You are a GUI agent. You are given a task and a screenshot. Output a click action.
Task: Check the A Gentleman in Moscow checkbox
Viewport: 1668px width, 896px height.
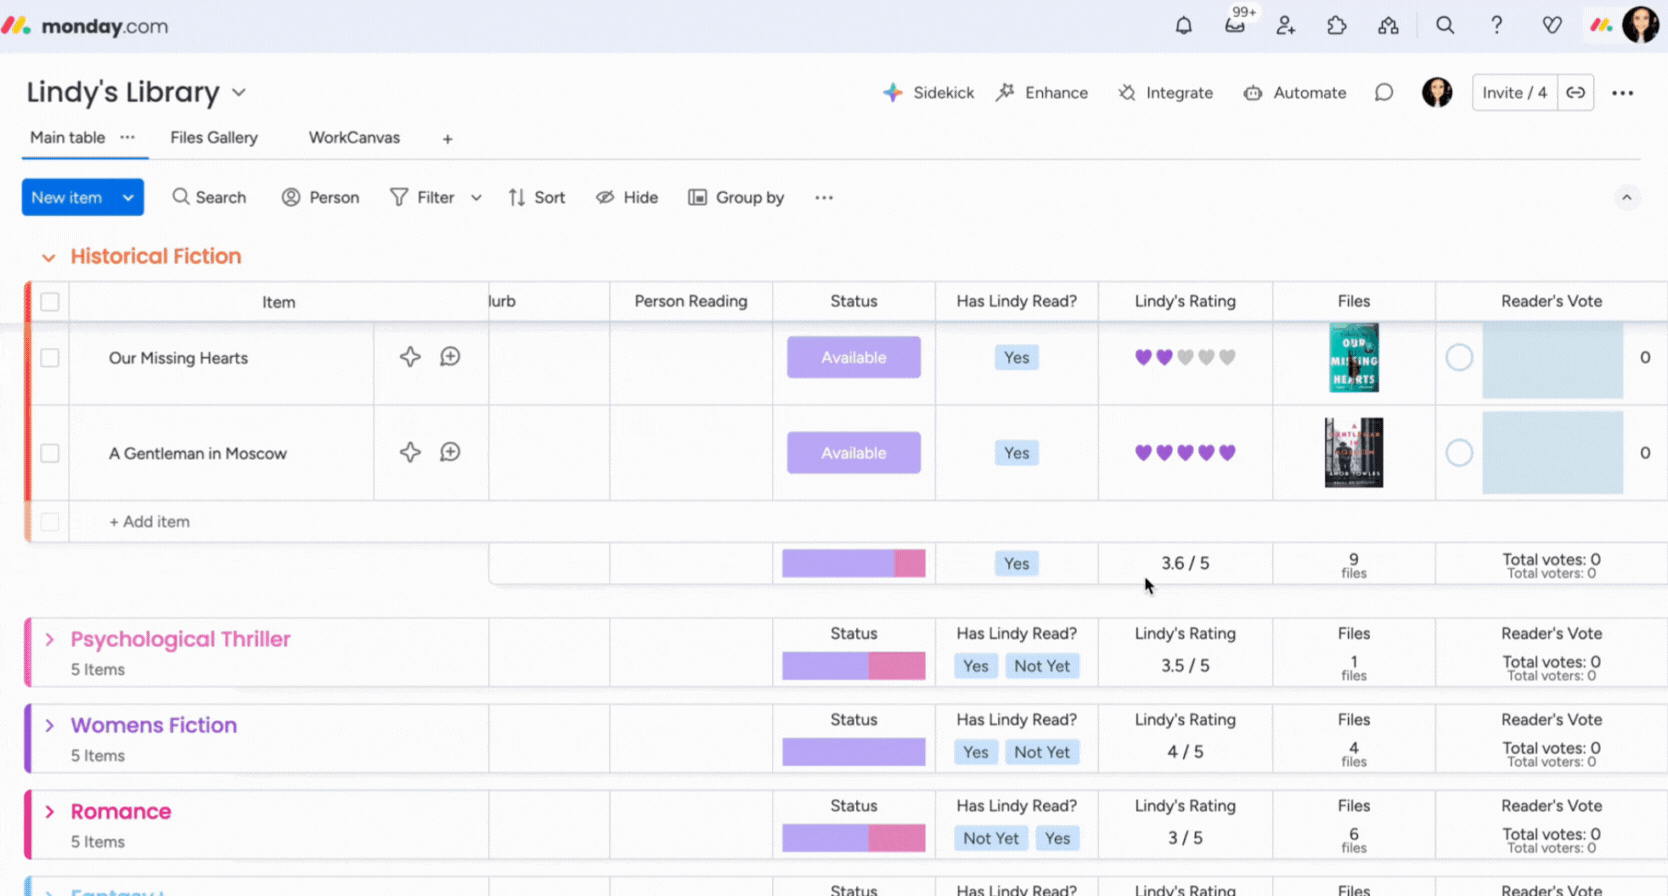click(50, 453)
